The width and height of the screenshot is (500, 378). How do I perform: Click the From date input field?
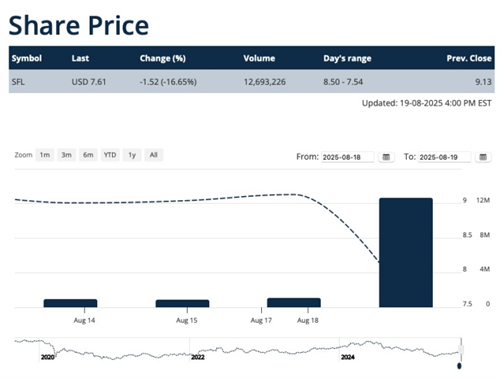pos(348,157)
